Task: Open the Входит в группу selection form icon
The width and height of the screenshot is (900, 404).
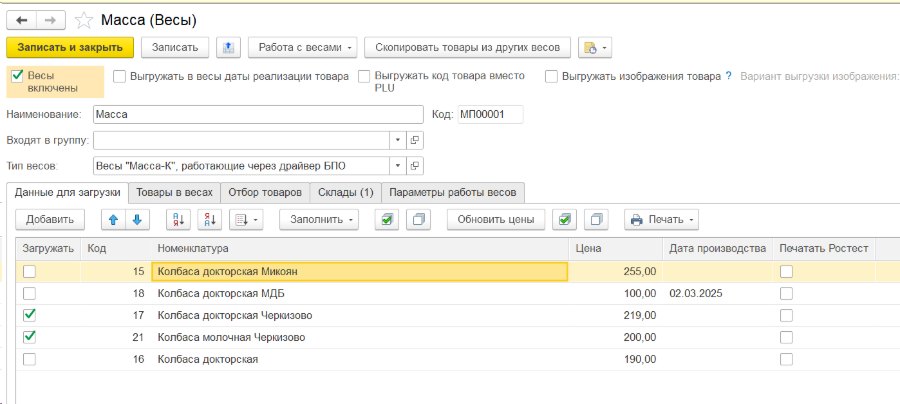Action: point(415,140)
